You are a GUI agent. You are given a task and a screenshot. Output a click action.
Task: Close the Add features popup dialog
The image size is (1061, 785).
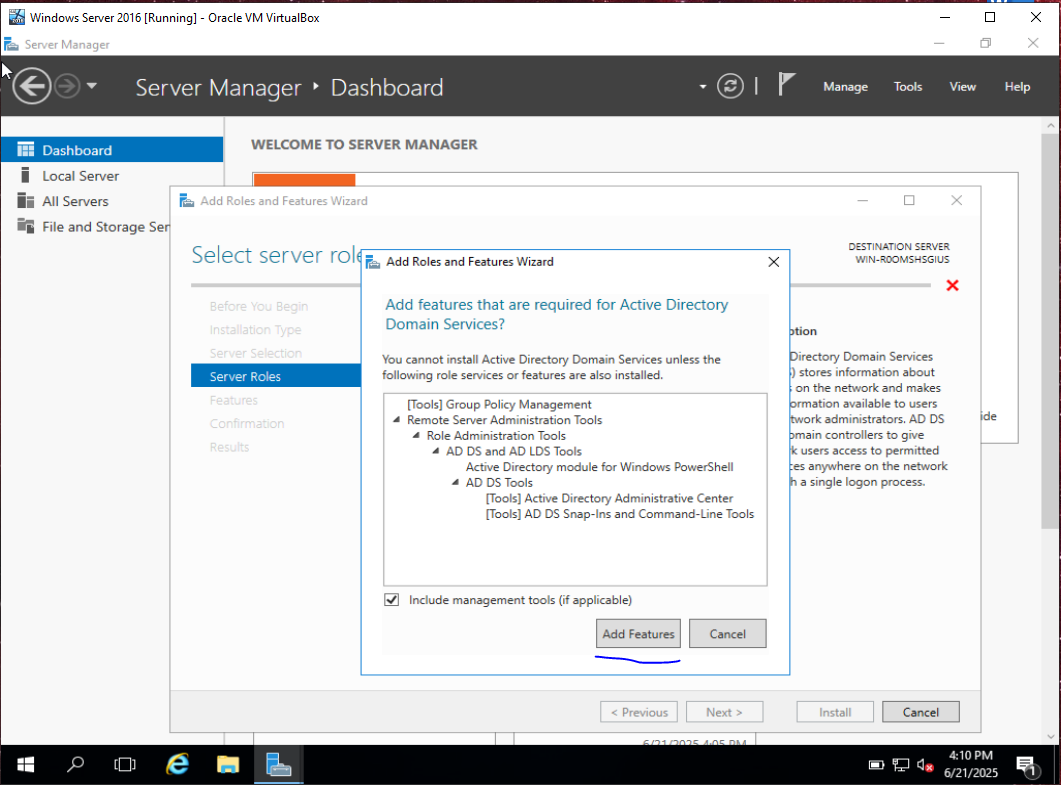click(x=773, y=262)
